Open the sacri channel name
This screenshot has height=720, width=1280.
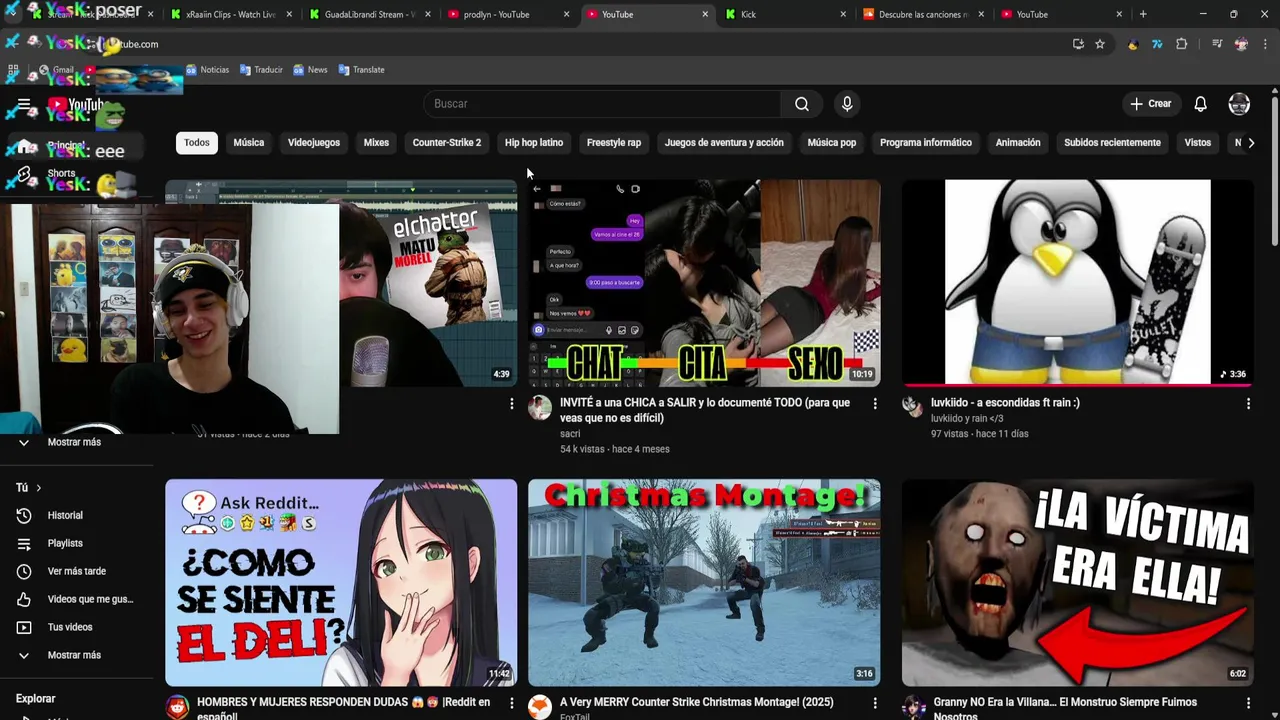[x=570, y=434]
